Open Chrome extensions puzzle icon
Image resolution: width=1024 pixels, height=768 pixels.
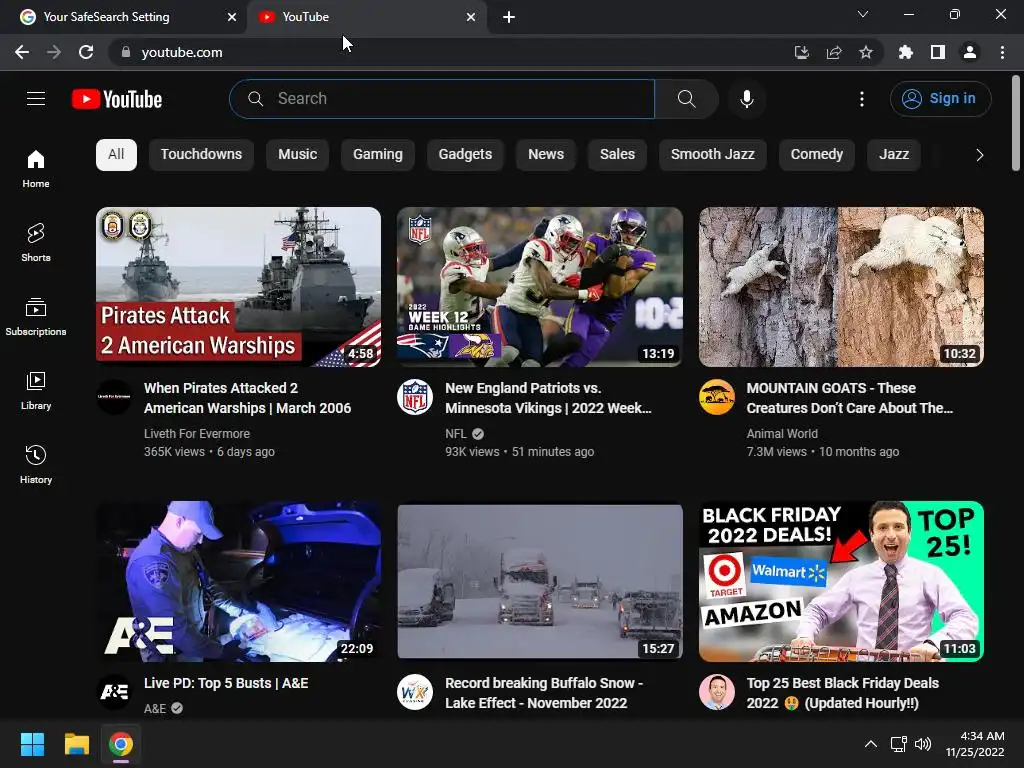point(906,52)
